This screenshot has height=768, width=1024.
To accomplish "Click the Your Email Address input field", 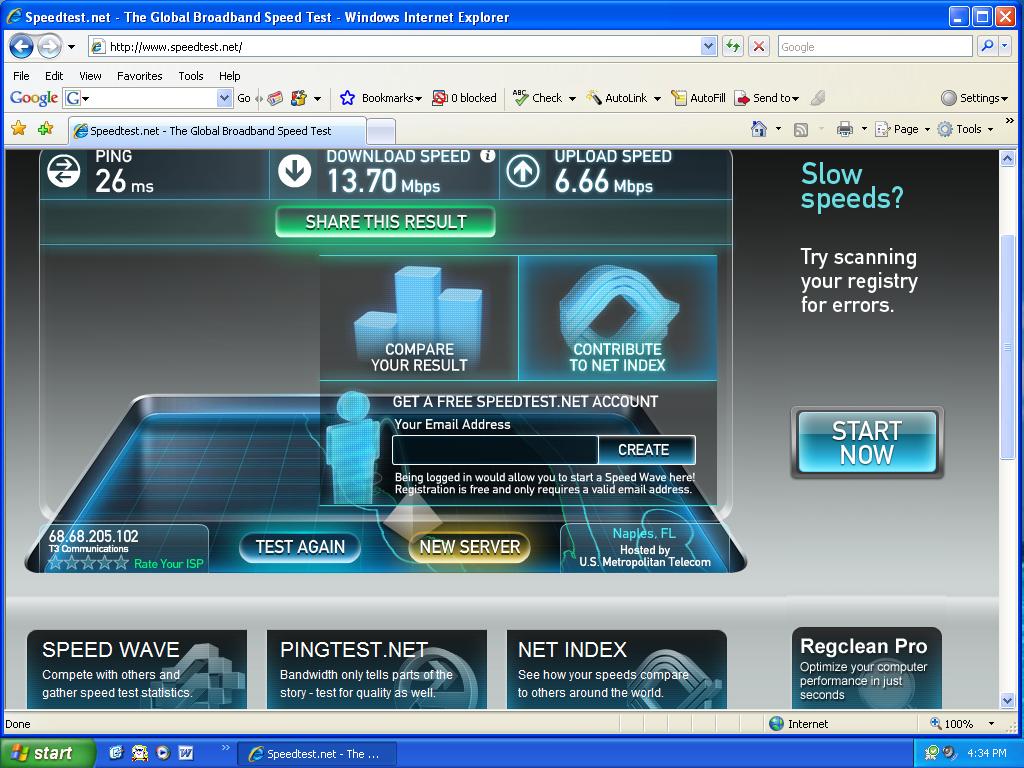I will (495, 450).
